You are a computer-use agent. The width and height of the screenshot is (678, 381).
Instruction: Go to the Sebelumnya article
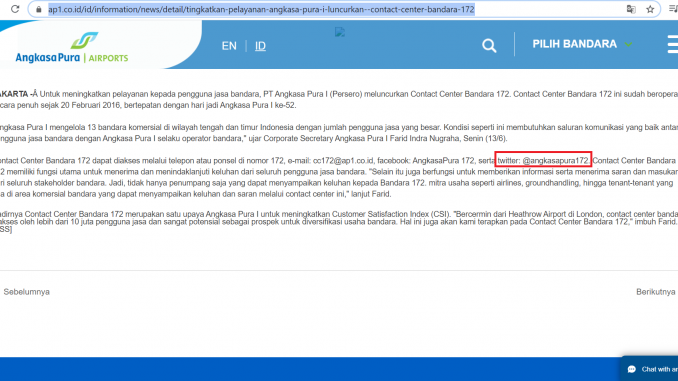[26, 292]
